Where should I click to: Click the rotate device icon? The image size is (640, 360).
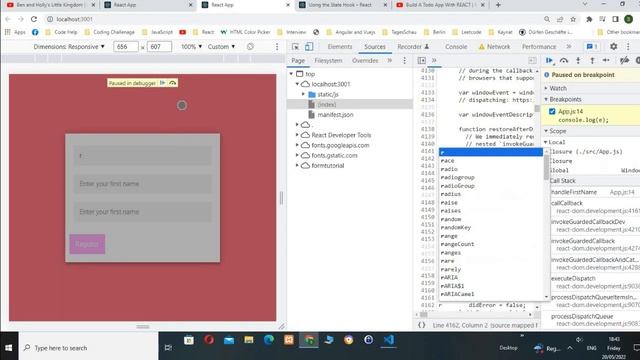click(250, 47)
